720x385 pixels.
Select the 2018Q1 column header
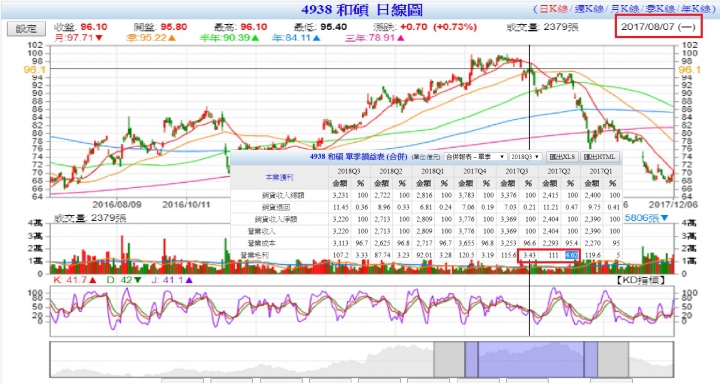[x=433, y=171]
